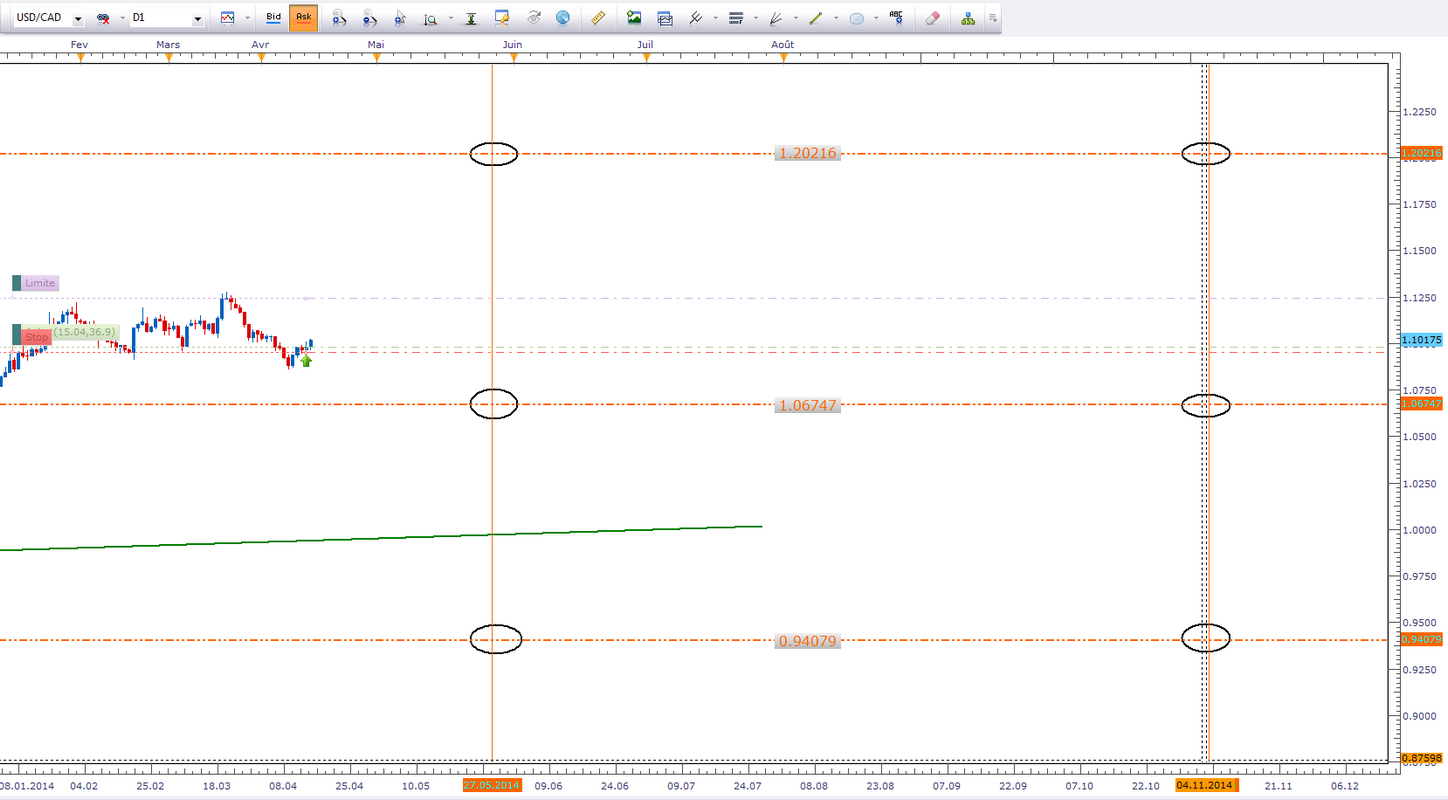Expand the Fibonacci fan dropdown arrow
Image resolution: width=1448 pixels, height=800 pixels.
[795, 18]
